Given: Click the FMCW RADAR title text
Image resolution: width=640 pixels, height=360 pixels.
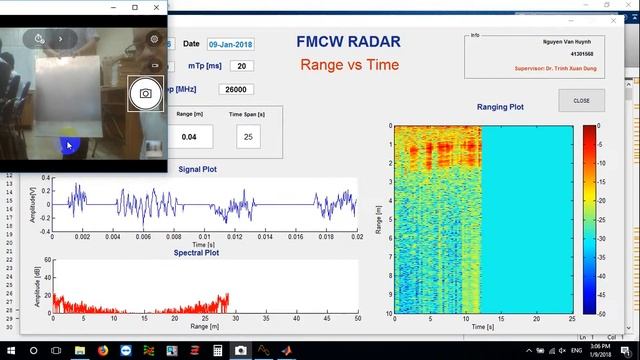Looking at the screenshot, I should (348, 42).
